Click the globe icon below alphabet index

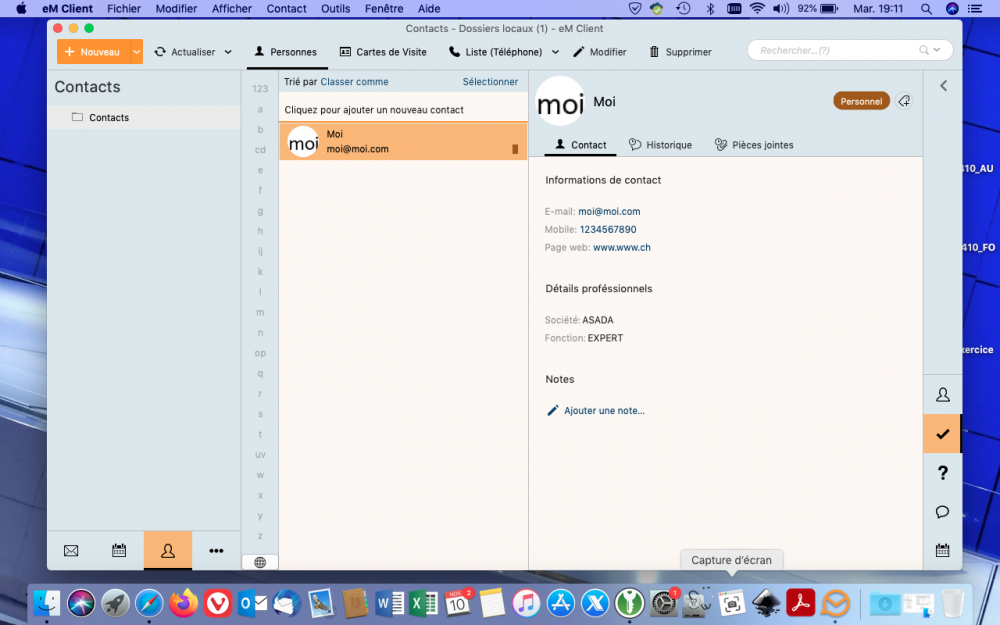[260, 562]
